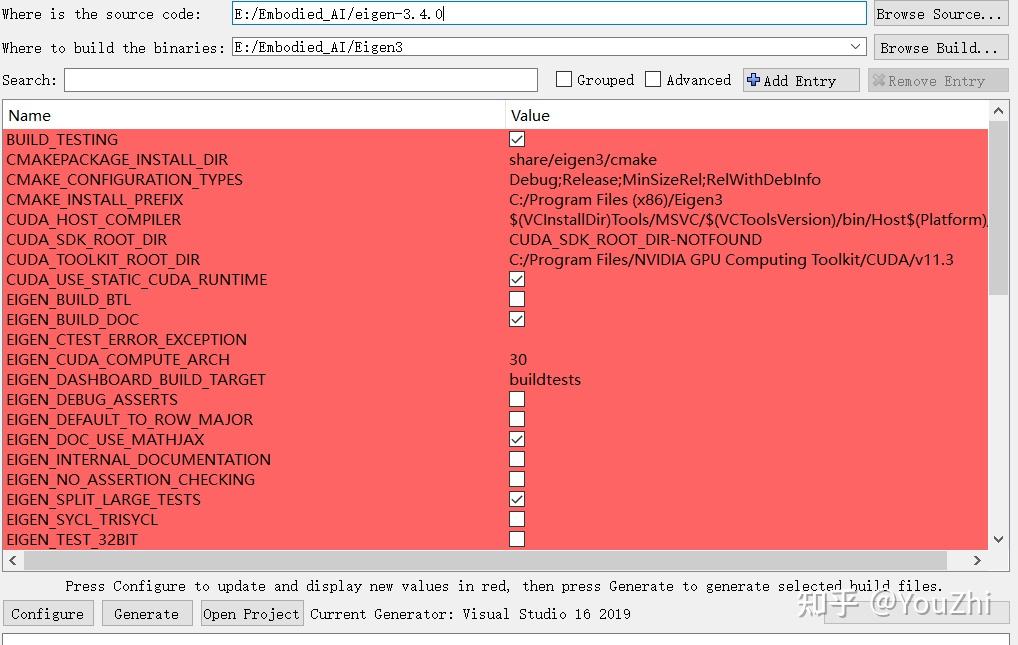Disable the BUILD_TESTING checkbox

[517, 139]
